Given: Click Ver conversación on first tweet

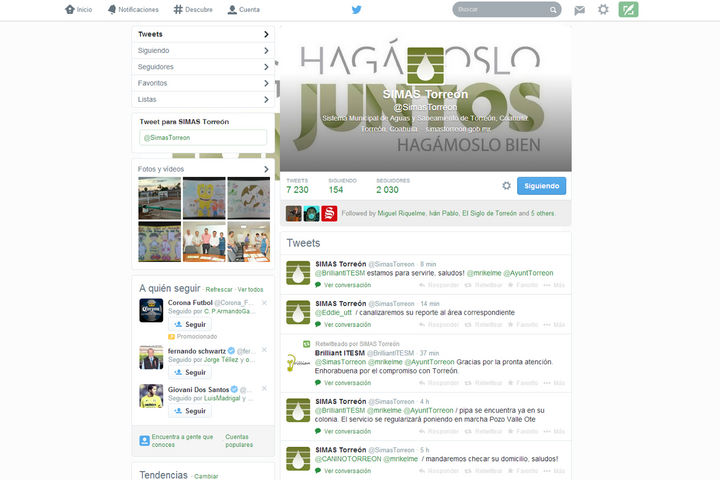Looking at the screenshot, I should [347, 285].
